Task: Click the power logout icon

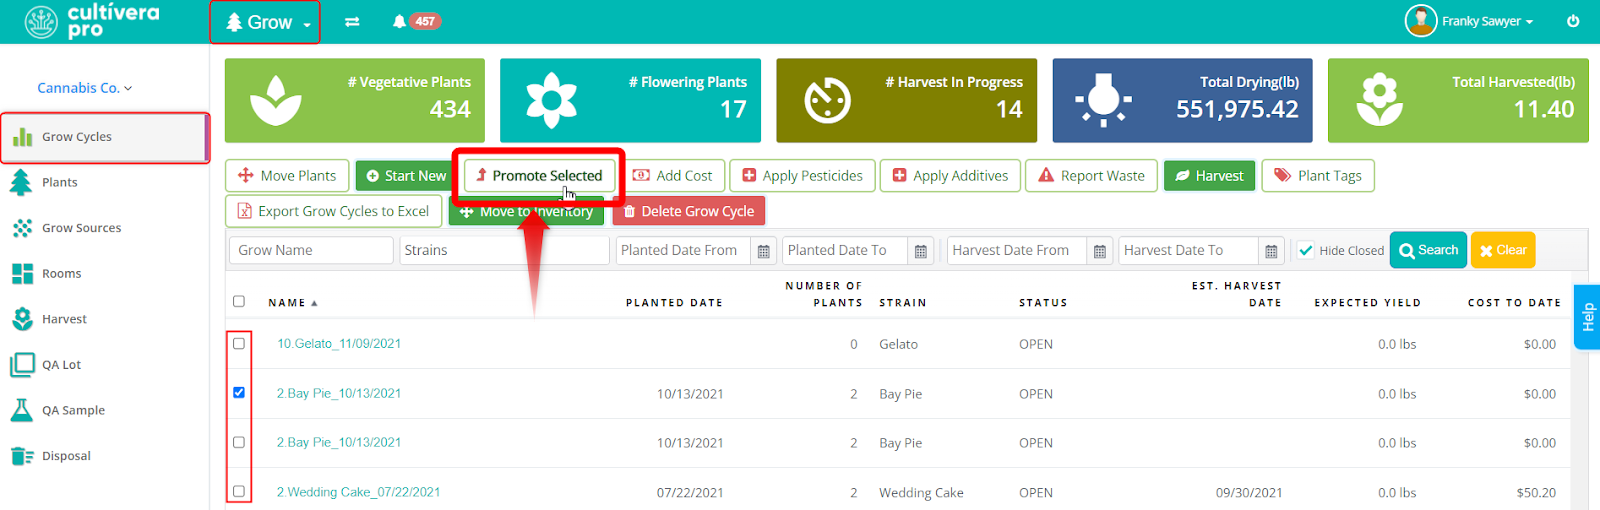Action: 1573,21
